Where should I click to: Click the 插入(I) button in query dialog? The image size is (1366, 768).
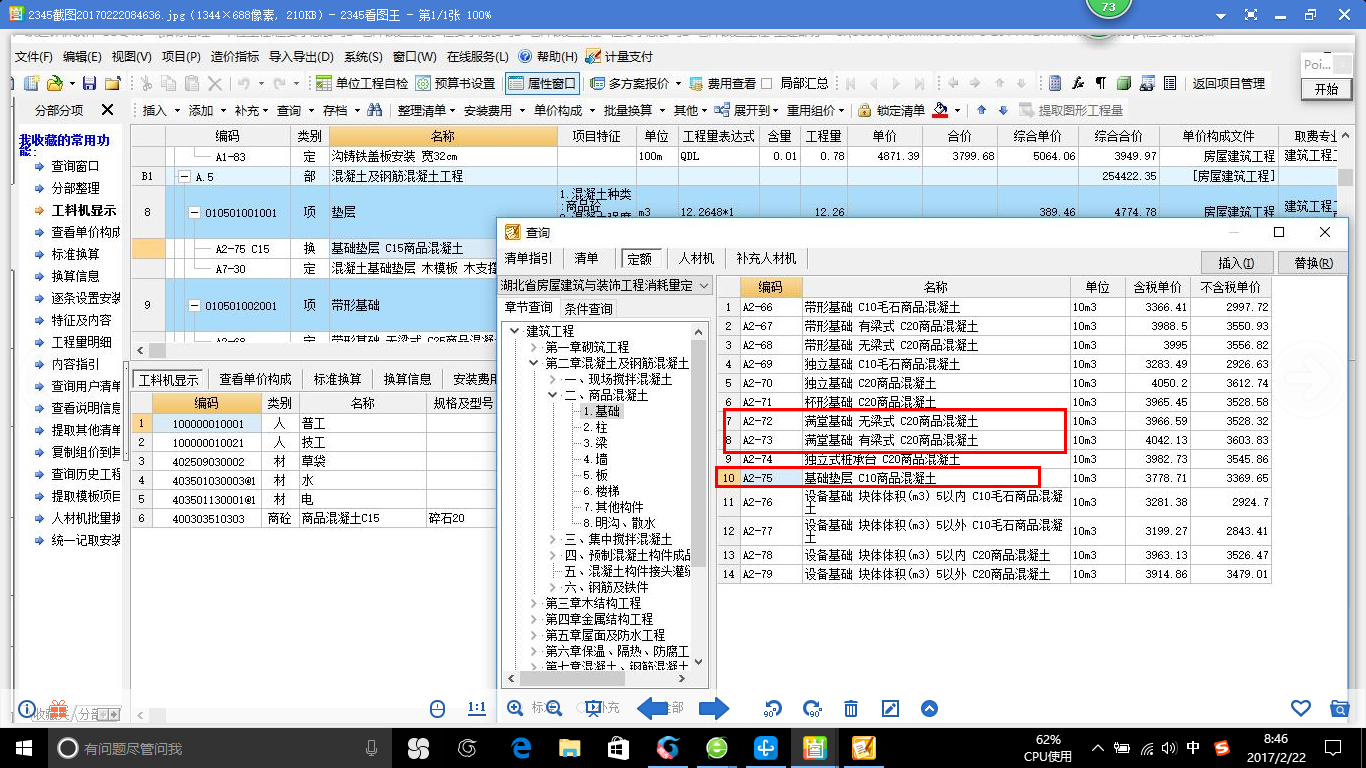[x=1236, y=263]
